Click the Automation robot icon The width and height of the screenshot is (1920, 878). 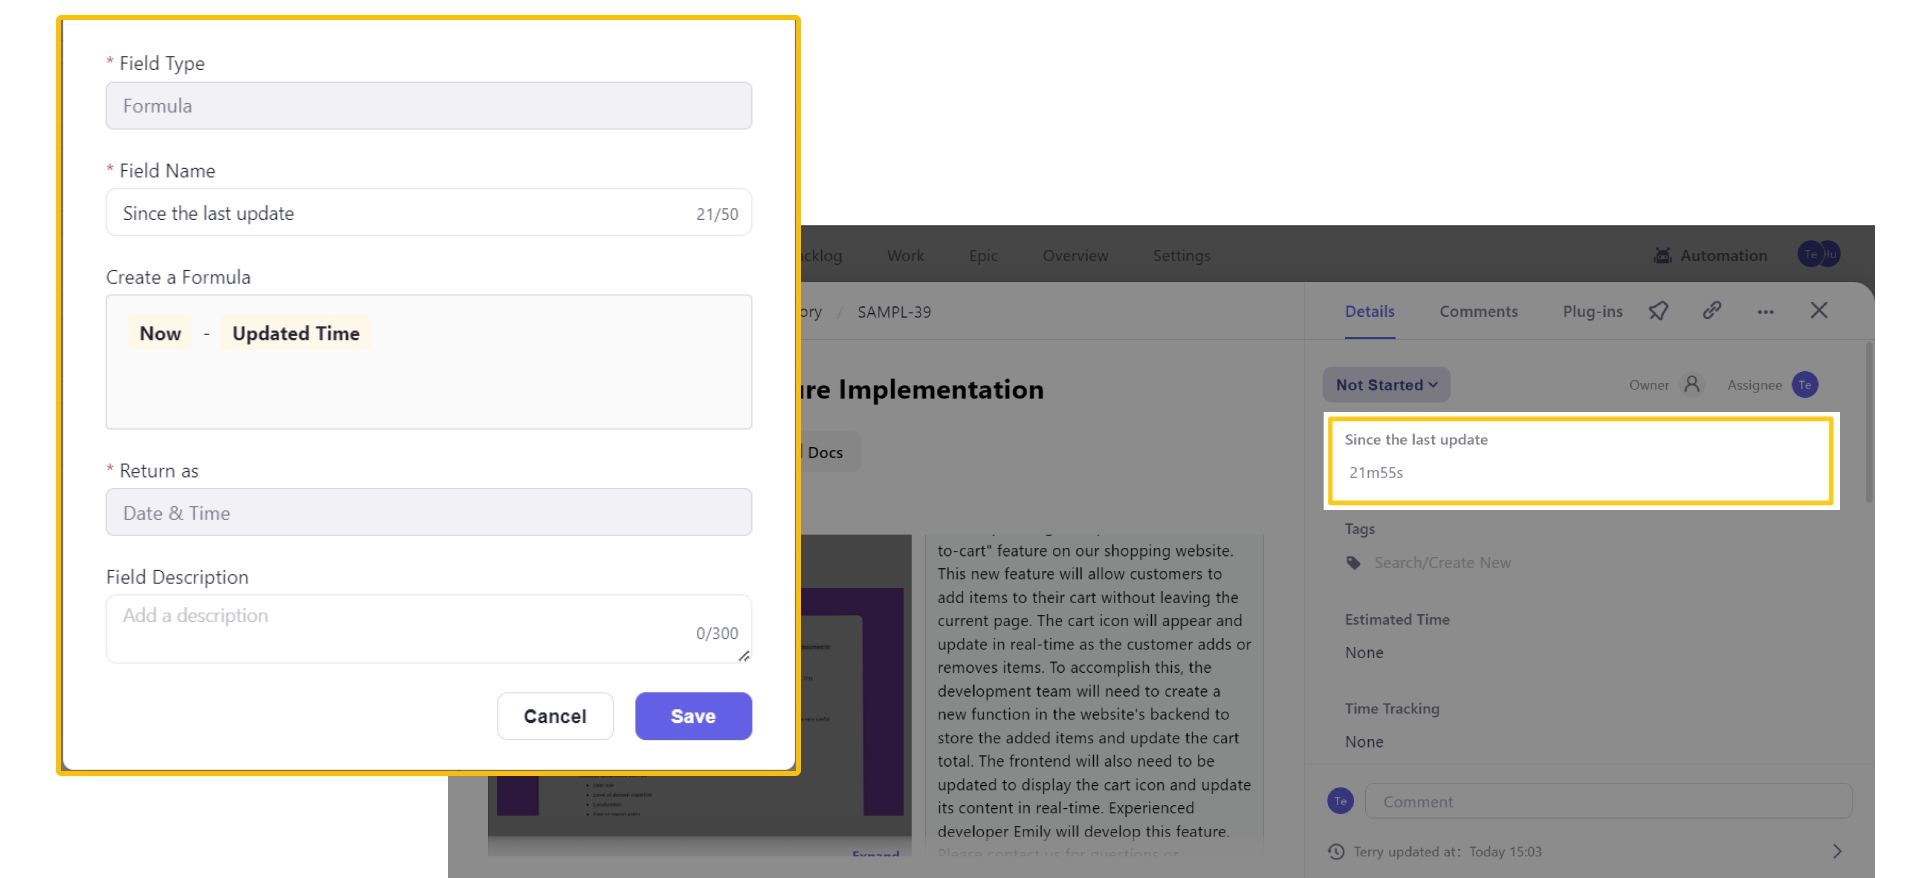(1663, 256)
